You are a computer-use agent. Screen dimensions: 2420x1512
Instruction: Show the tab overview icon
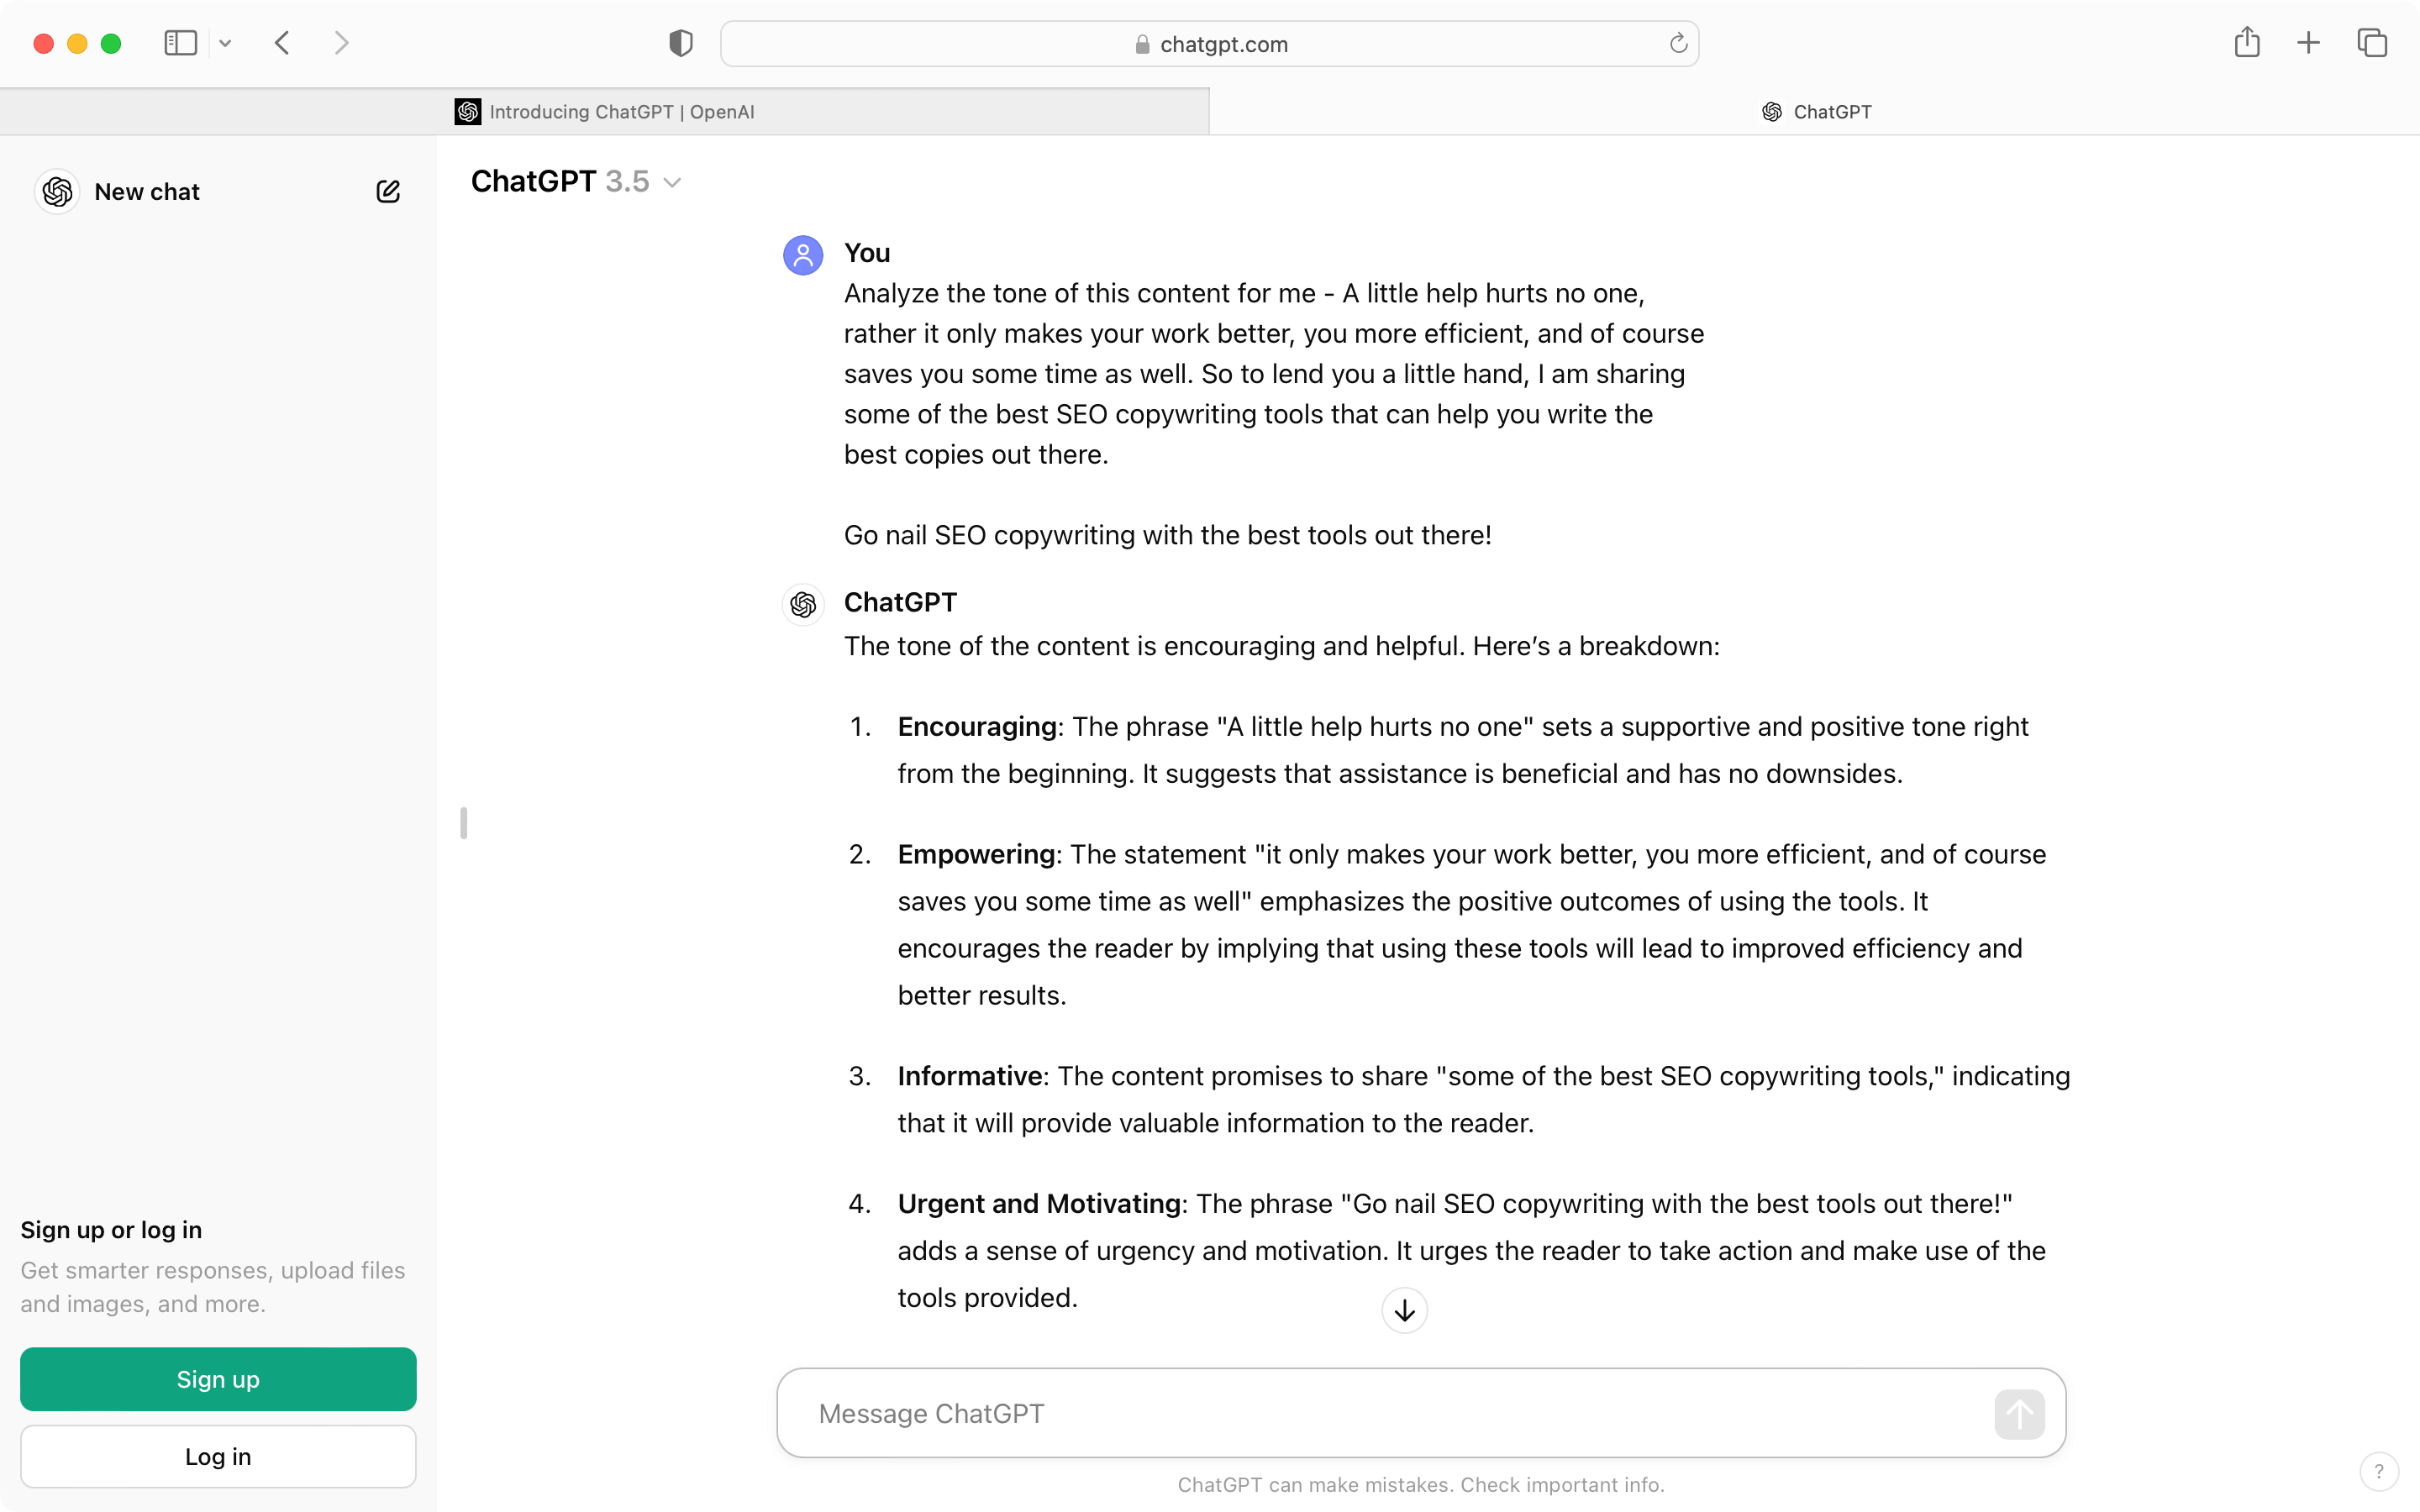(x=2372, y=43)
